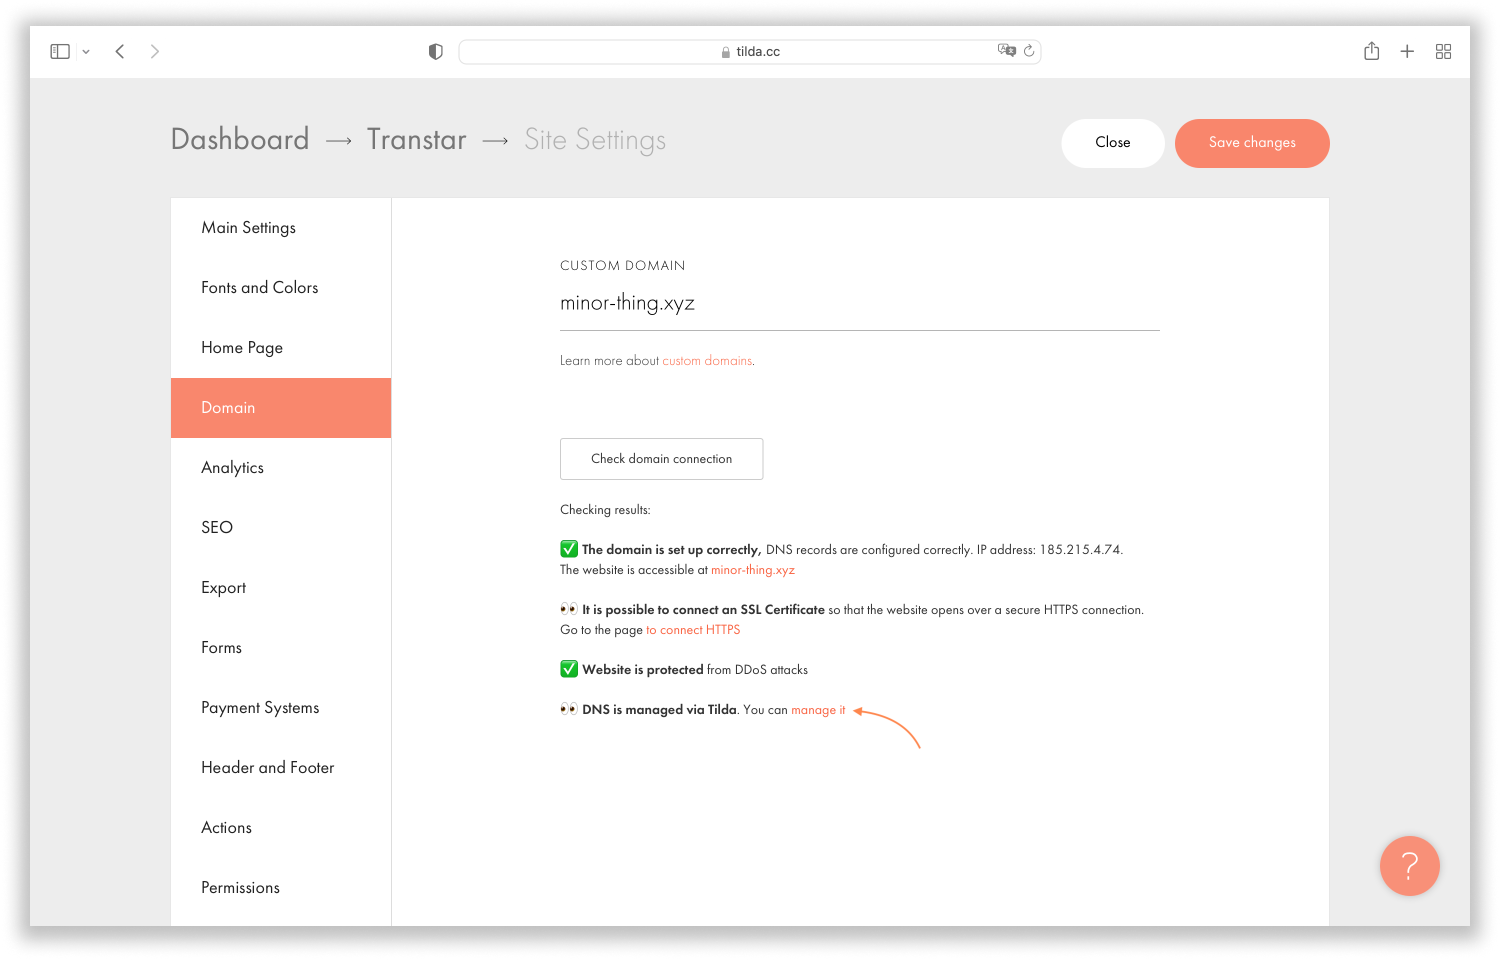Open a new browser tab
The image size is (1500, 960).
[x=1407, y=51]
